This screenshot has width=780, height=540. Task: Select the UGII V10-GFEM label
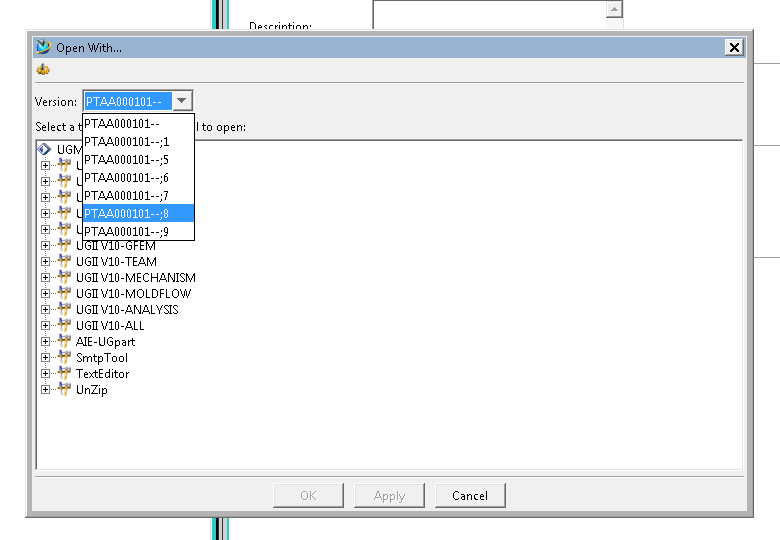point(116,246)
